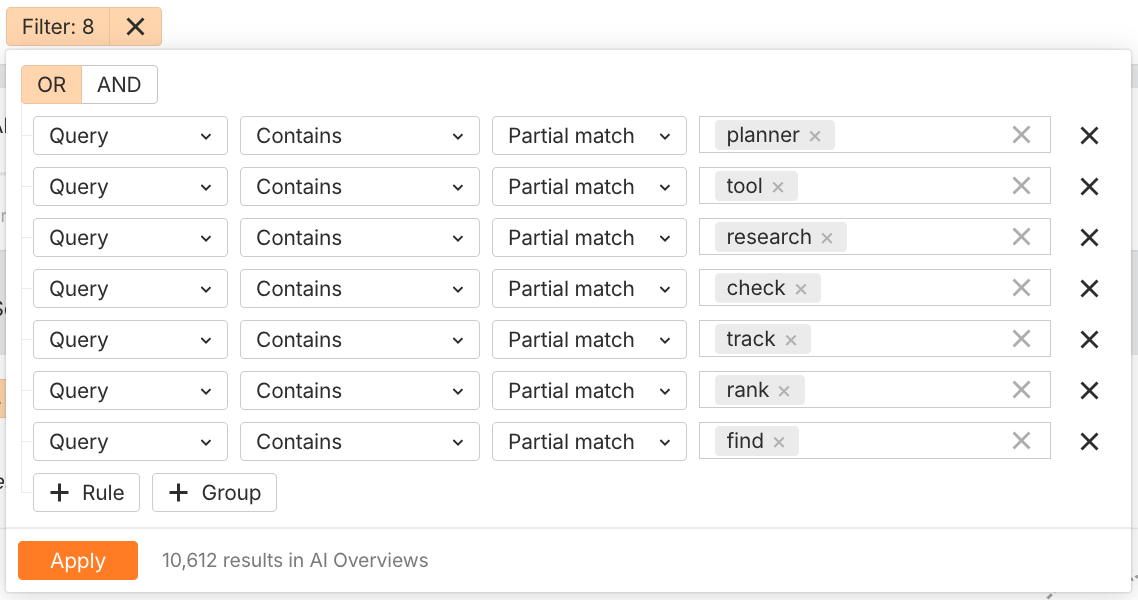Open the Contains dropdown in the "track" rule
Image resolution: width=1138 pixels, height=600 pixels.
359,339
